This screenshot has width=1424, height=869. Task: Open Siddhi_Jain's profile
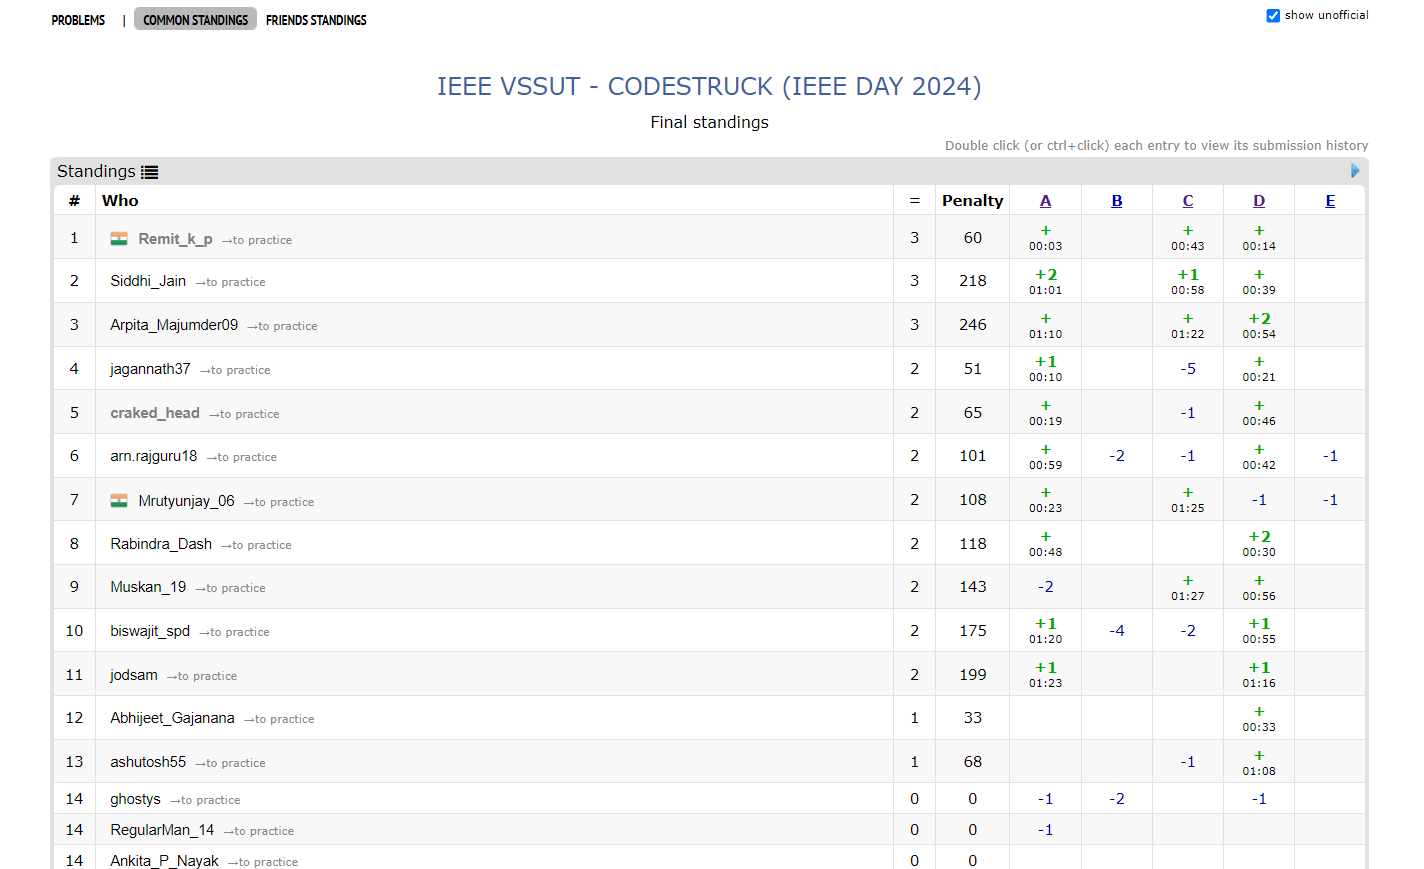148,281
